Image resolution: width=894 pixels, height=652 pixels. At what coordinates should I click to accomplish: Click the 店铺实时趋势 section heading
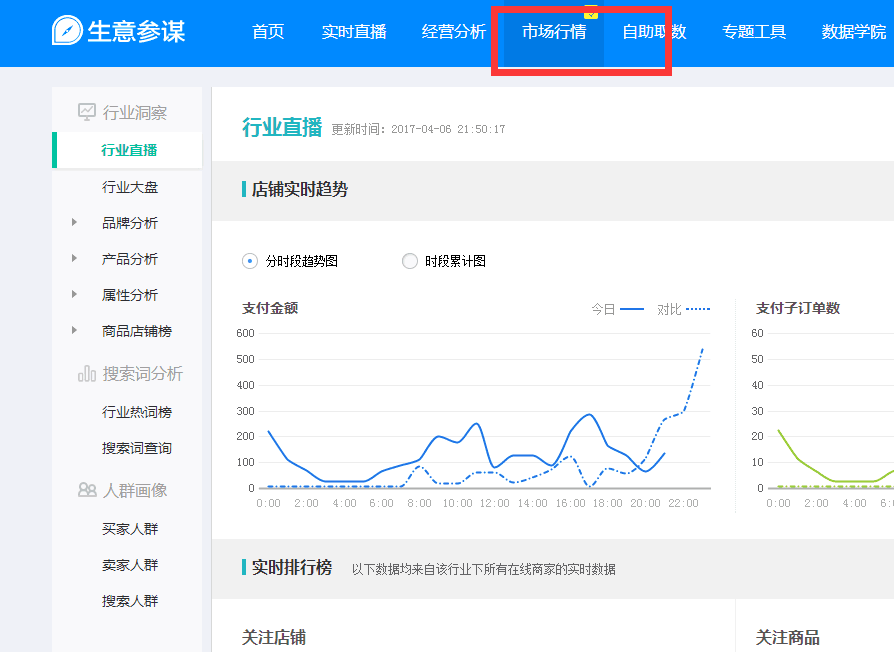click(x=300, y=189)
